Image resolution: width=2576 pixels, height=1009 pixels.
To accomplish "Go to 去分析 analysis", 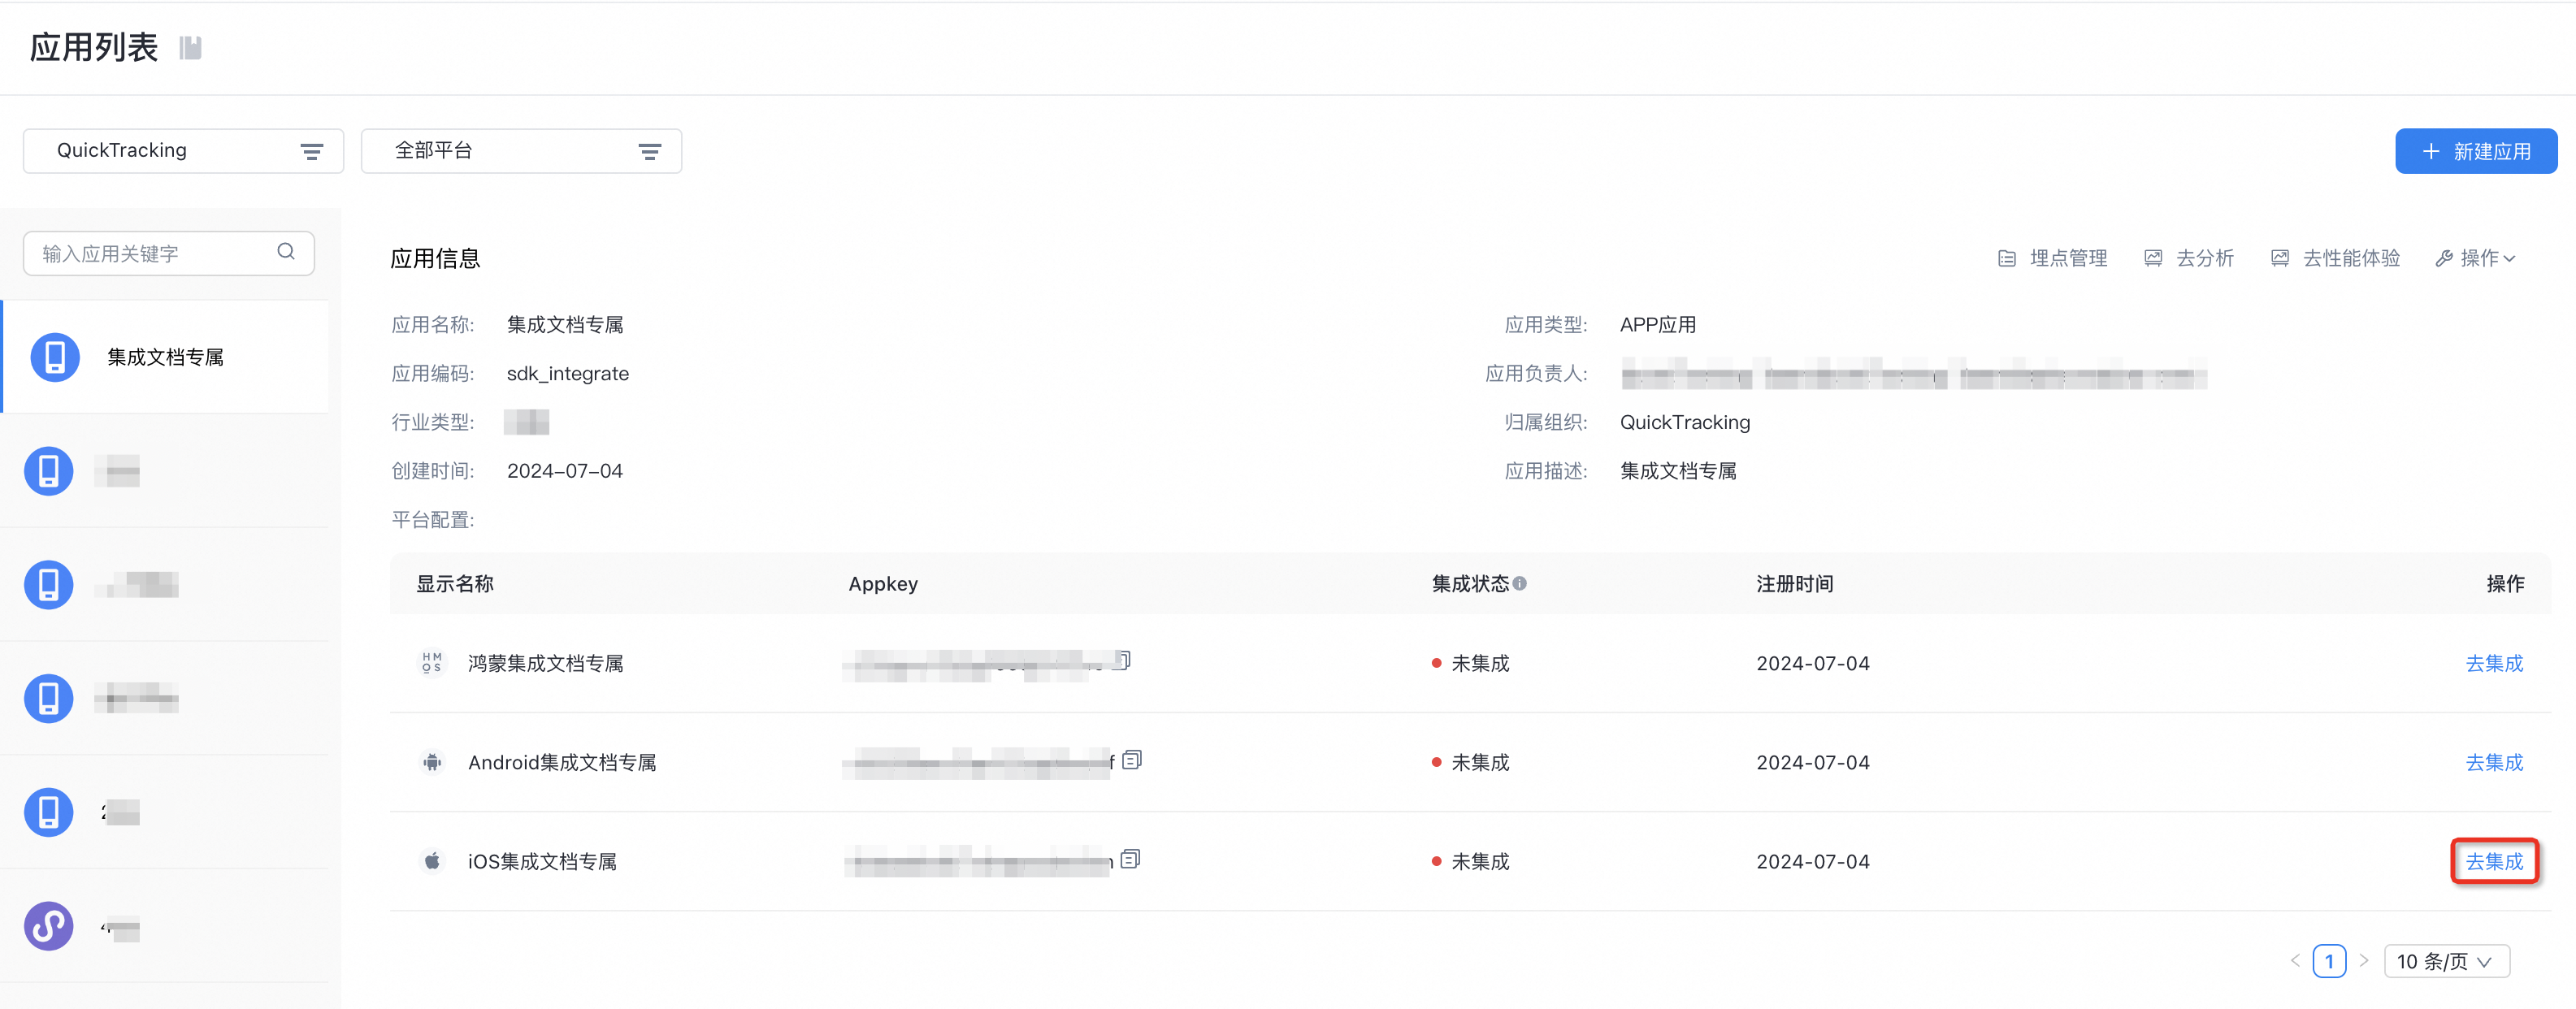I will [2189, 258].
